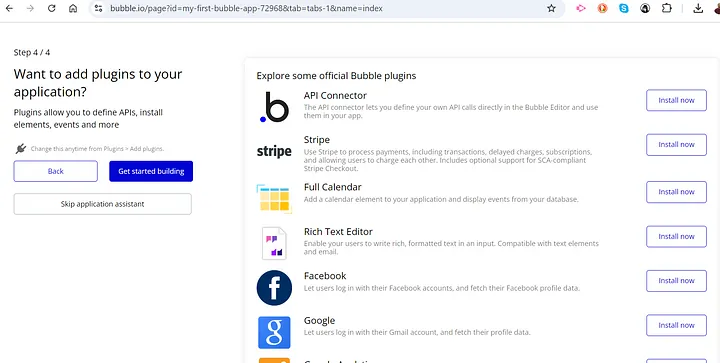
Task: Click the Stripe logo
Action: 274,151
